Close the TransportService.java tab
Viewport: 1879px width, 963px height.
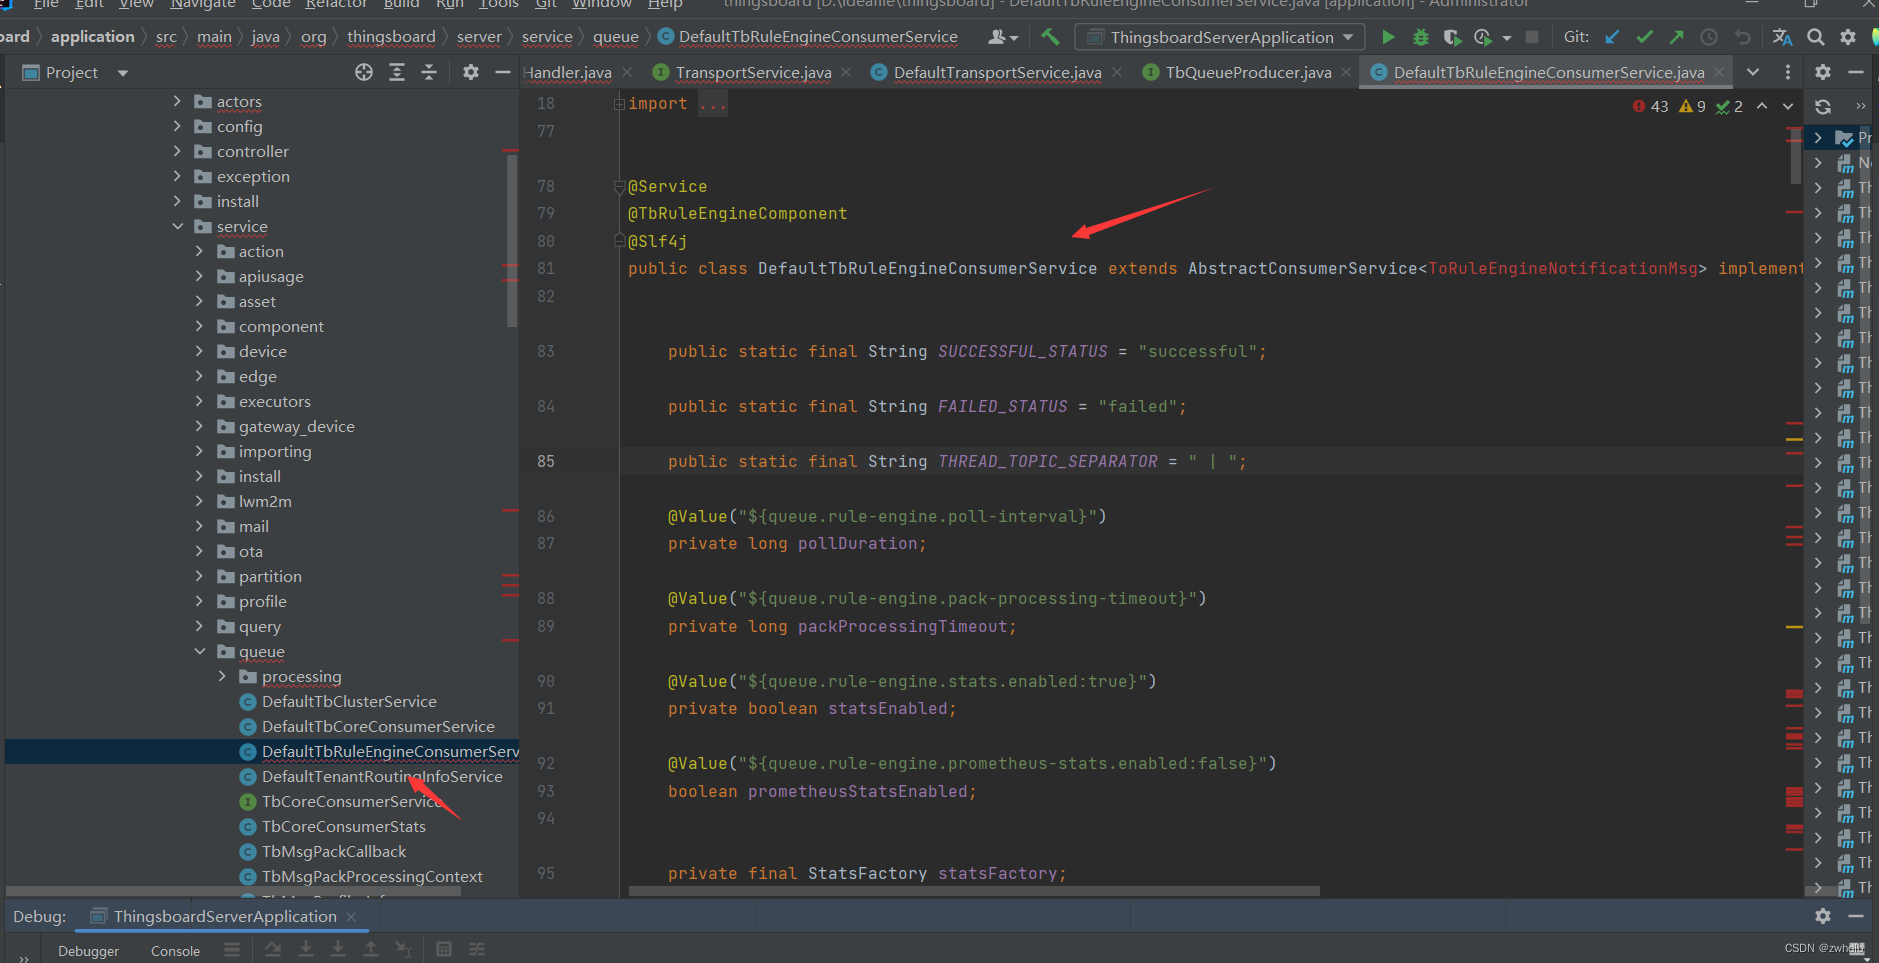click(846, 72)
